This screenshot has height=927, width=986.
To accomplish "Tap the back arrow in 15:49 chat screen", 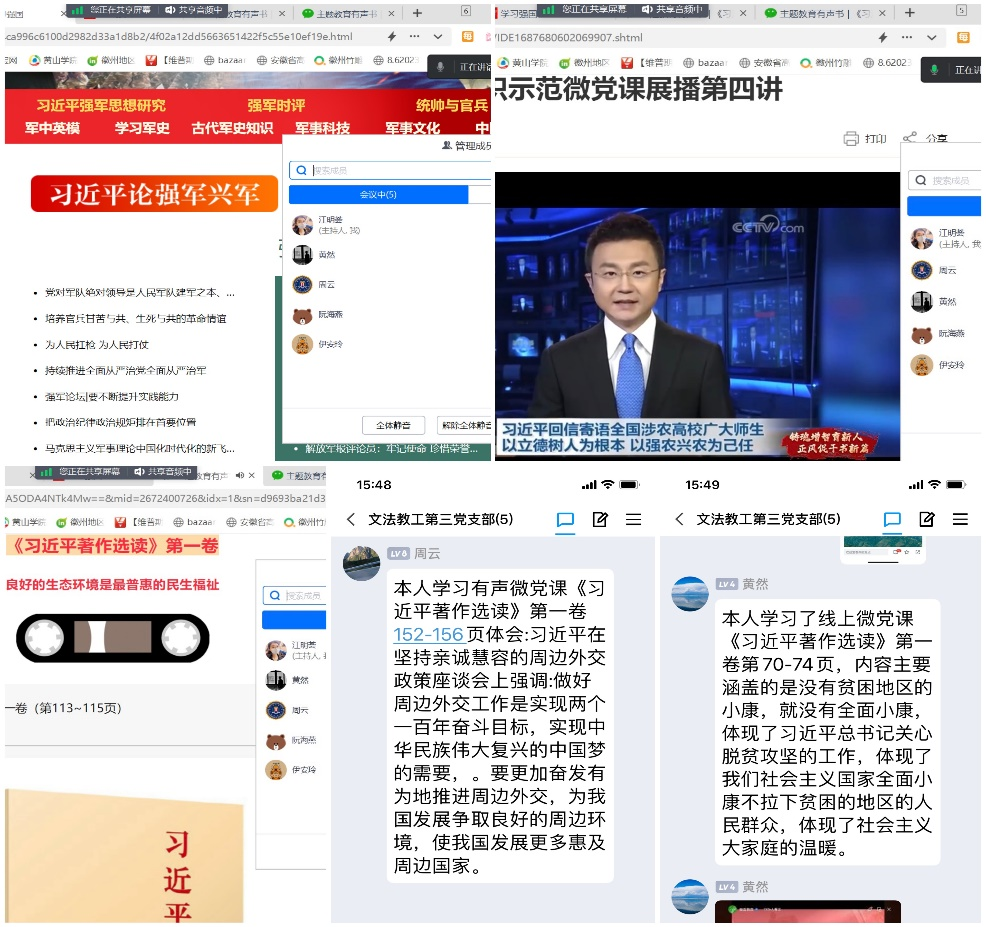I will [x=679, y=519].
